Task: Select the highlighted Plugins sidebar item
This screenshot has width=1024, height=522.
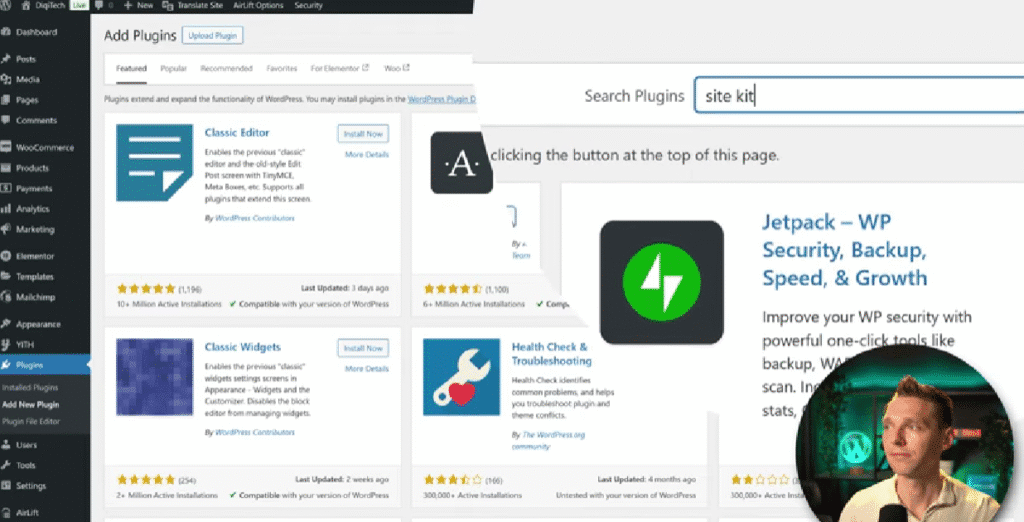Action: [44, 365]
